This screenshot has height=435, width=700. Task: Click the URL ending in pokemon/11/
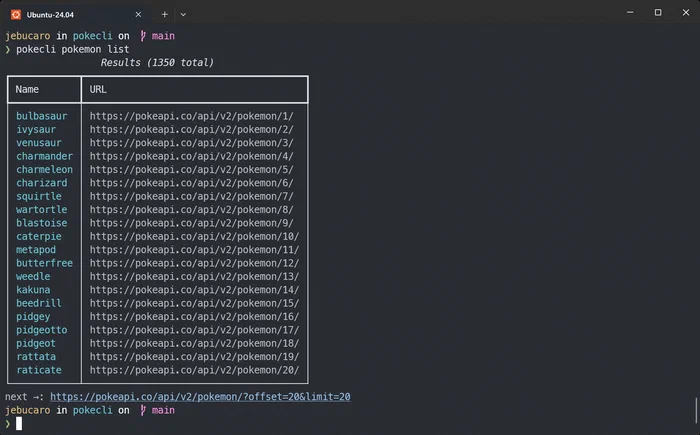194,250
